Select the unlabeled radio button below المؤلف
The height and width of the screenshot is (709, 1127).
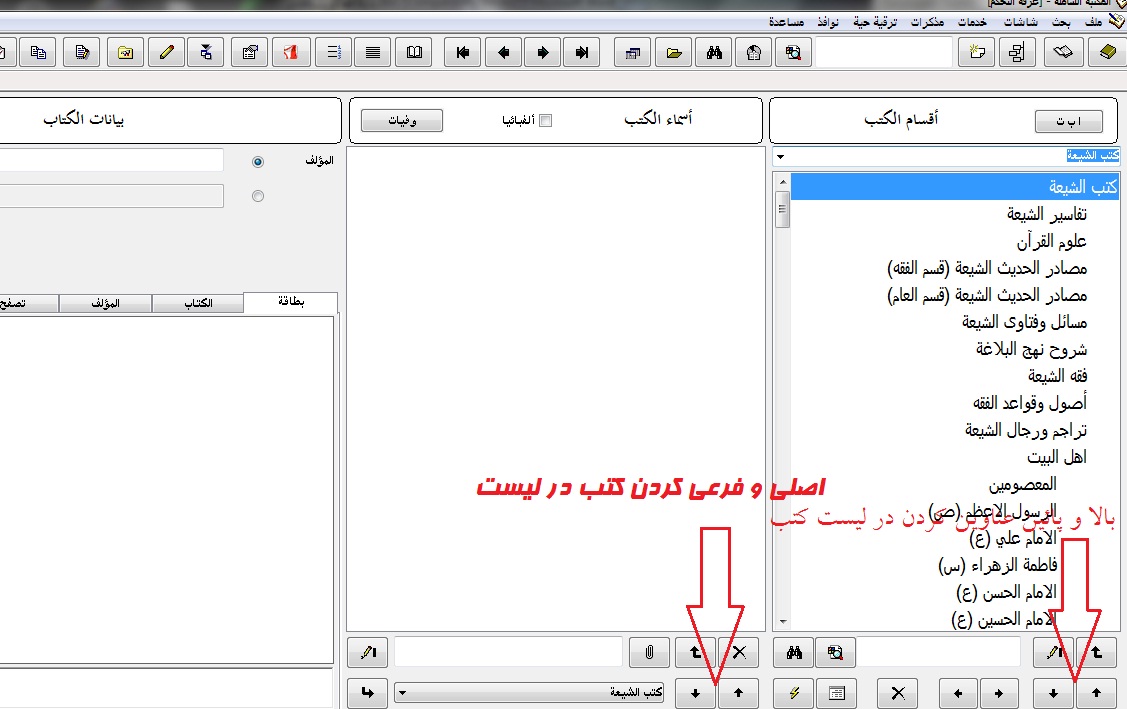pos(259,197)
